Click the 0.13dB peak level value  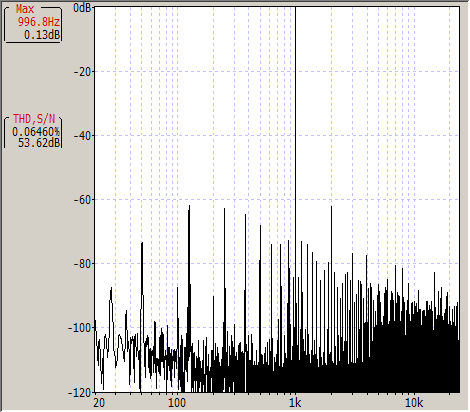point(42,35)
